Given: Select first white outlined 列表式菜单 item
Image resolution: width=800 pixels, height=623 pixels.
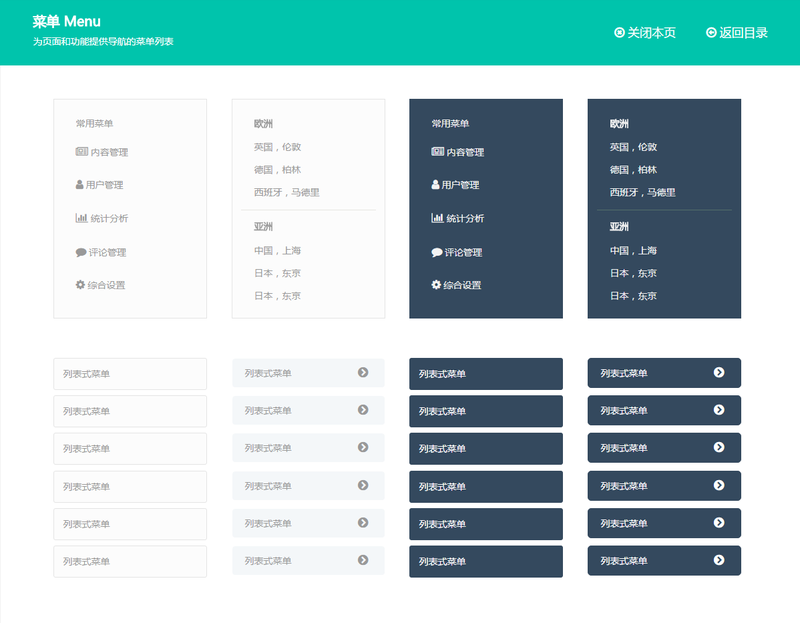Looking at the screenshot, I should point(129,374).
